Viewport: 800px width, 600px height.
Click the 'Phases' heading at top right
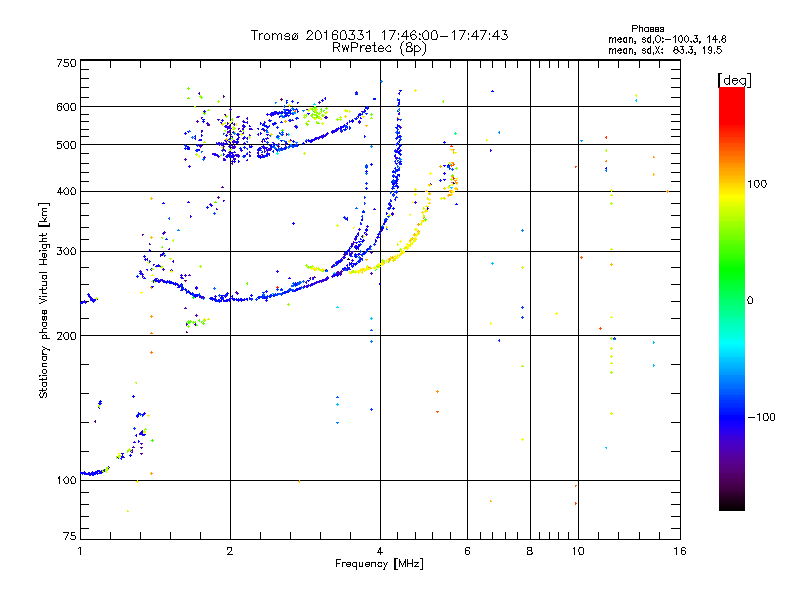click(647, 29)
